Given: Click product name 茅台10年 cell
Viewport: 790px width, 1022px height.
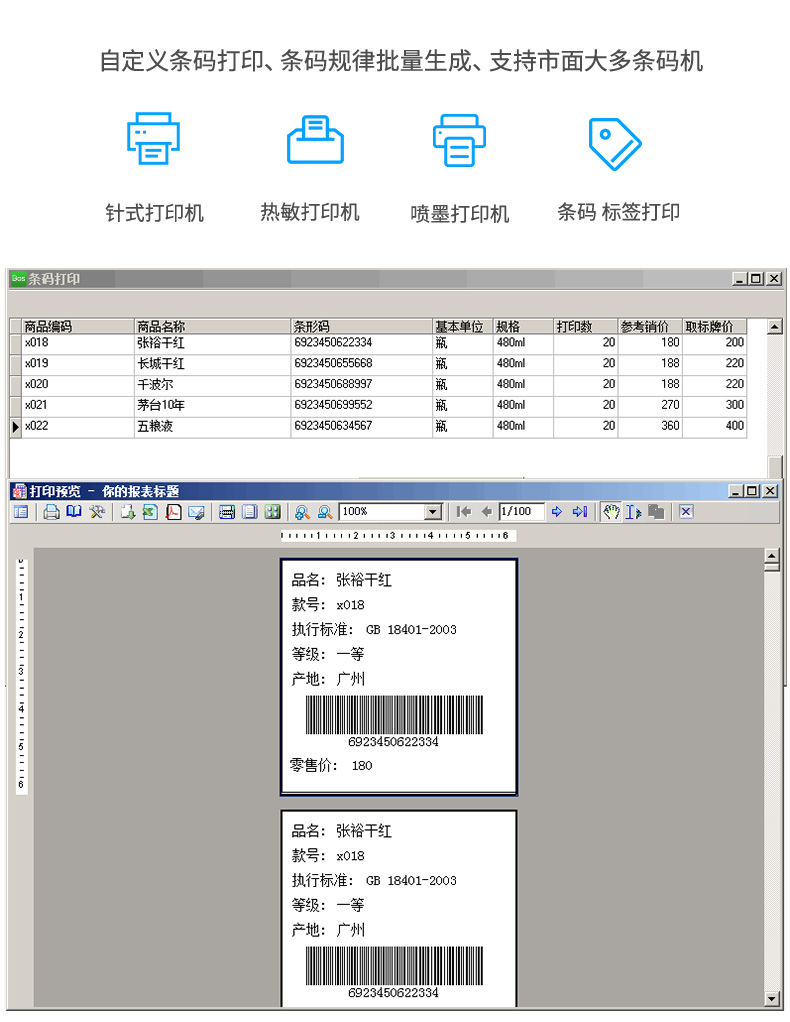Looking at the screenshot, I should click(212, 406).
